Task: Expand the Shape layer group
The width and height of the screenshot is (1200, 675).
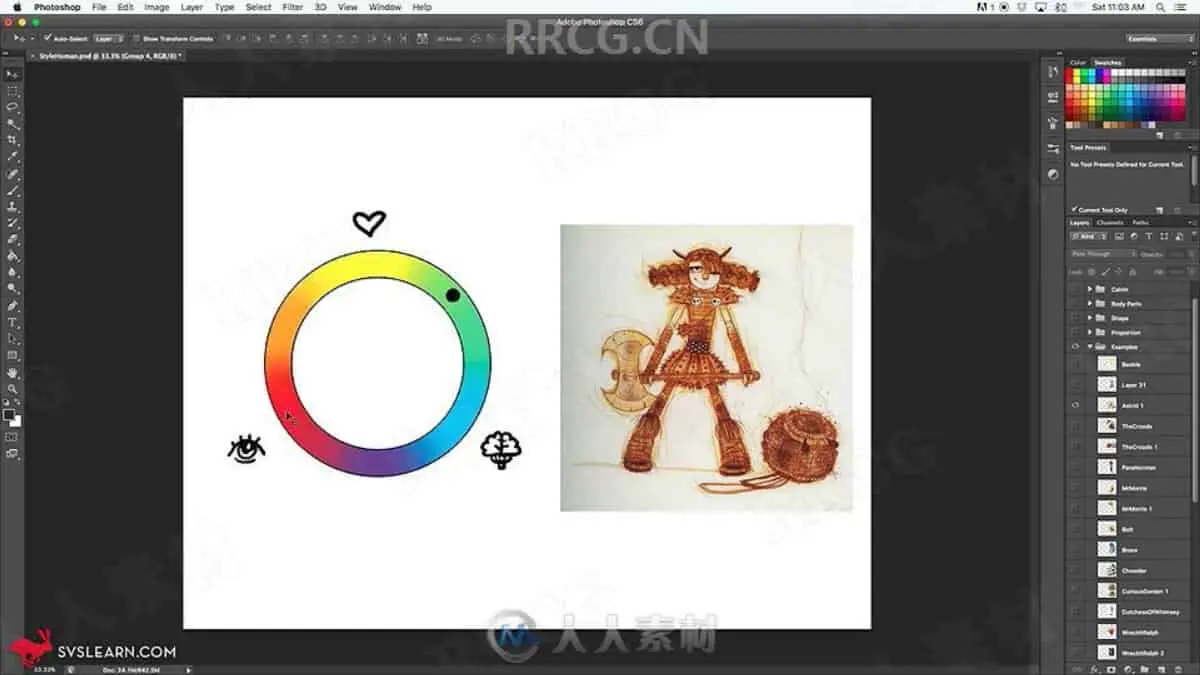Action: coord(1090,318)
